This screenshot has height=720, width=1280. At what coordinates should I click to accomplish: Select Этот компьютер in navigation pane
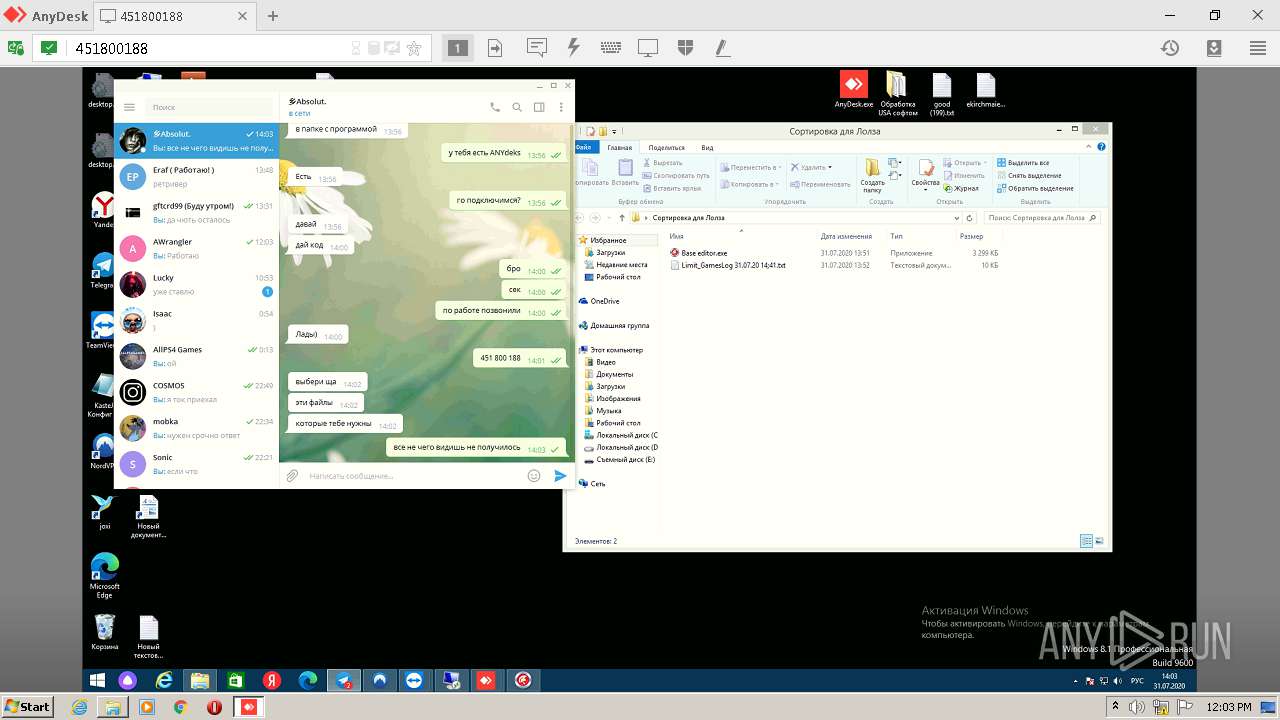(x=611, y=350)
